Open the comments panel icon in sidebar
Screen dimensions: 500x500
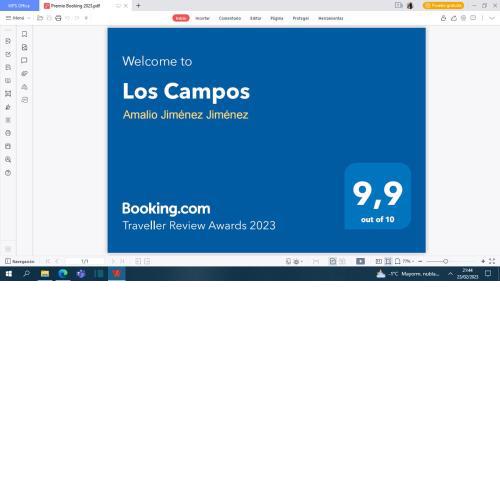point(24,60)
